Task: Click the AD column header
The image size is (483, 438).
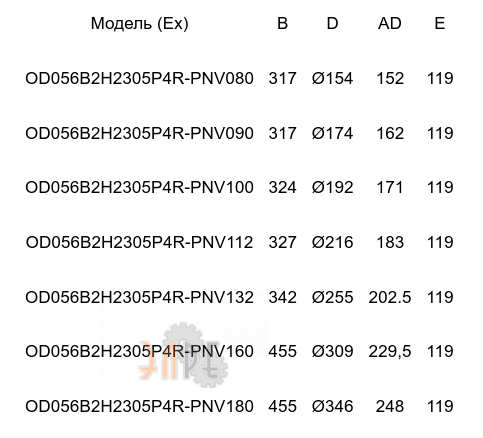Action: tap(390, 24)
